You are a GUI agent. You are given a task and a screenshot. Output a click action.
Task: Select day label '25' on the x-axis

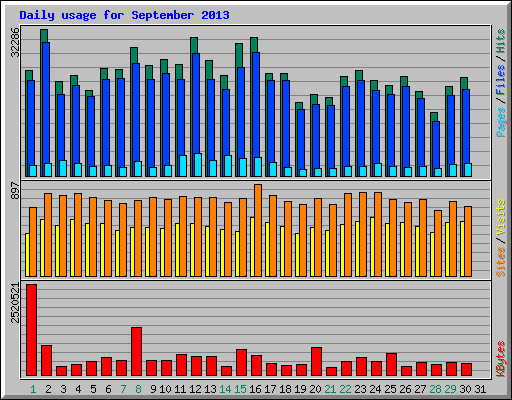coord(390,389)
